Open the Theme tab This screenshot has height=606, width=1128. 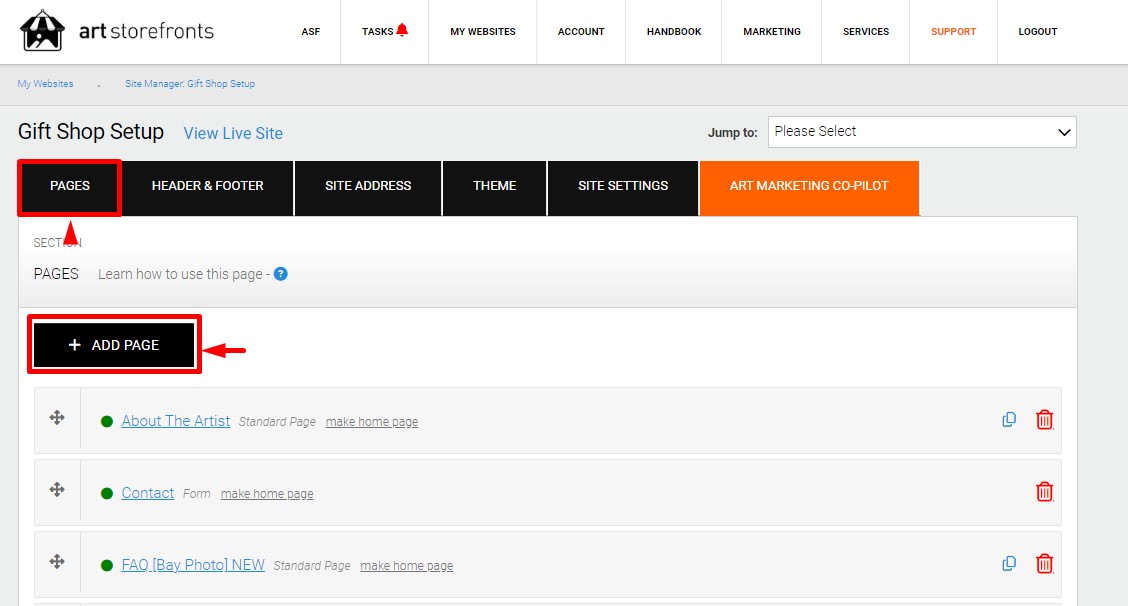click(x=495, y=186)
